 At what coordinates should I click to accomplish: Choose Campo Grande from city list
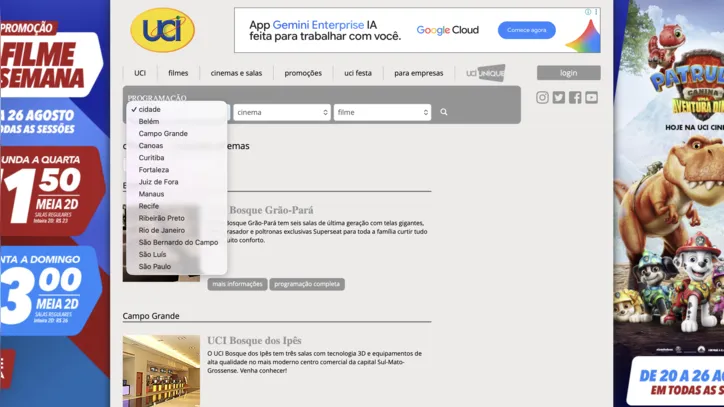click(x=177, y=134)
